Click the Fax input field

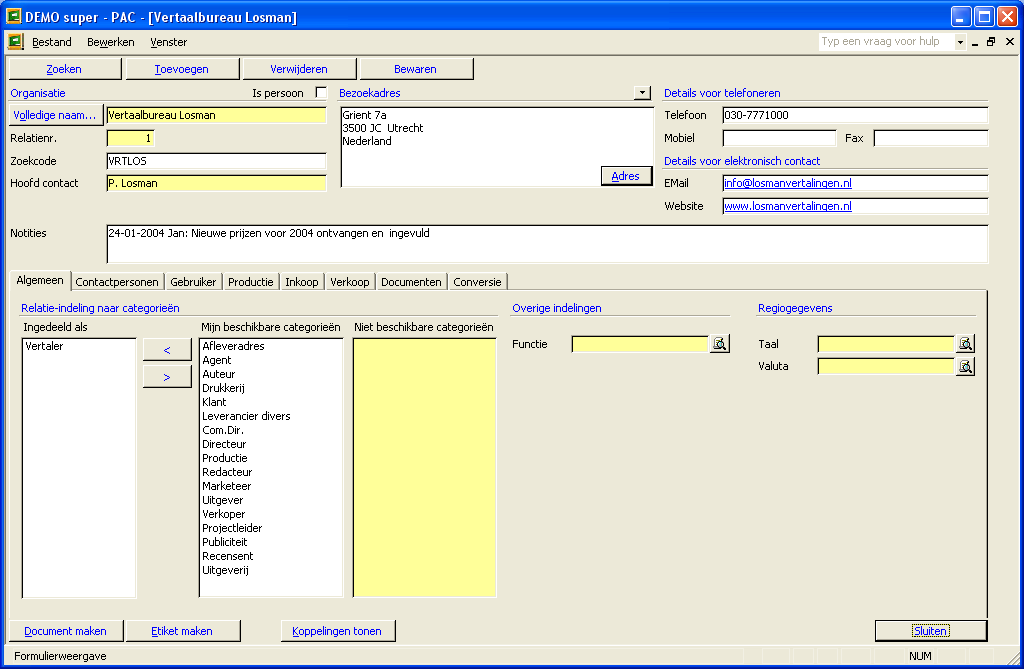tap(931, 138)
